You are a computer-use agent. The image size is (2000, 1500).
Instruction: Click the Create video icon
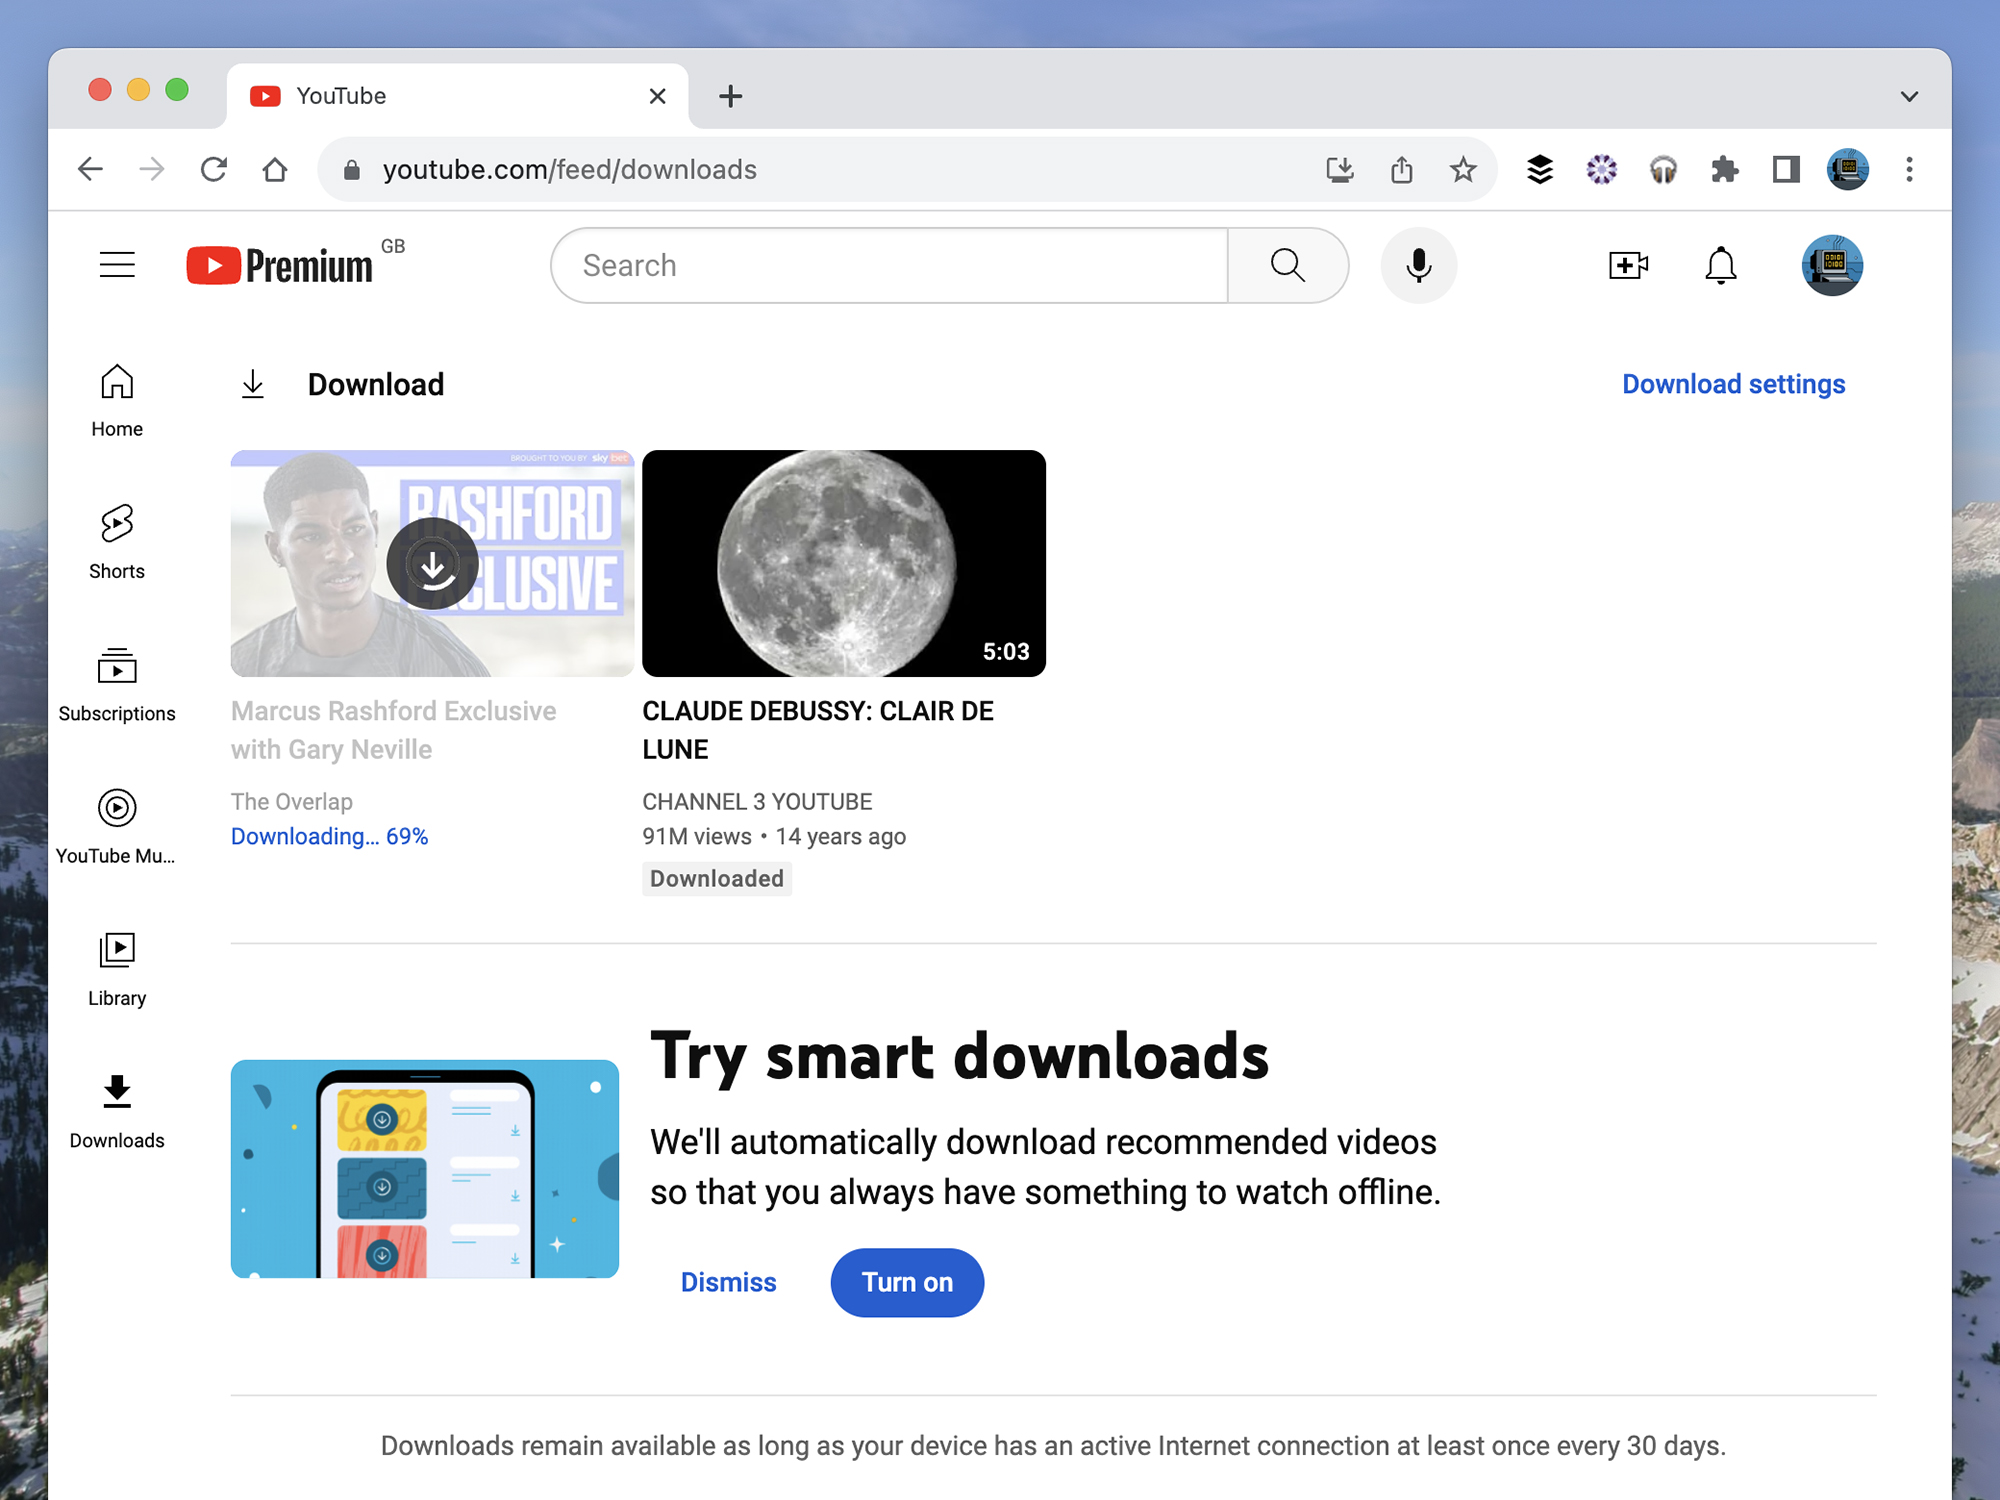pyautogui.click(x=1627, y=265)
